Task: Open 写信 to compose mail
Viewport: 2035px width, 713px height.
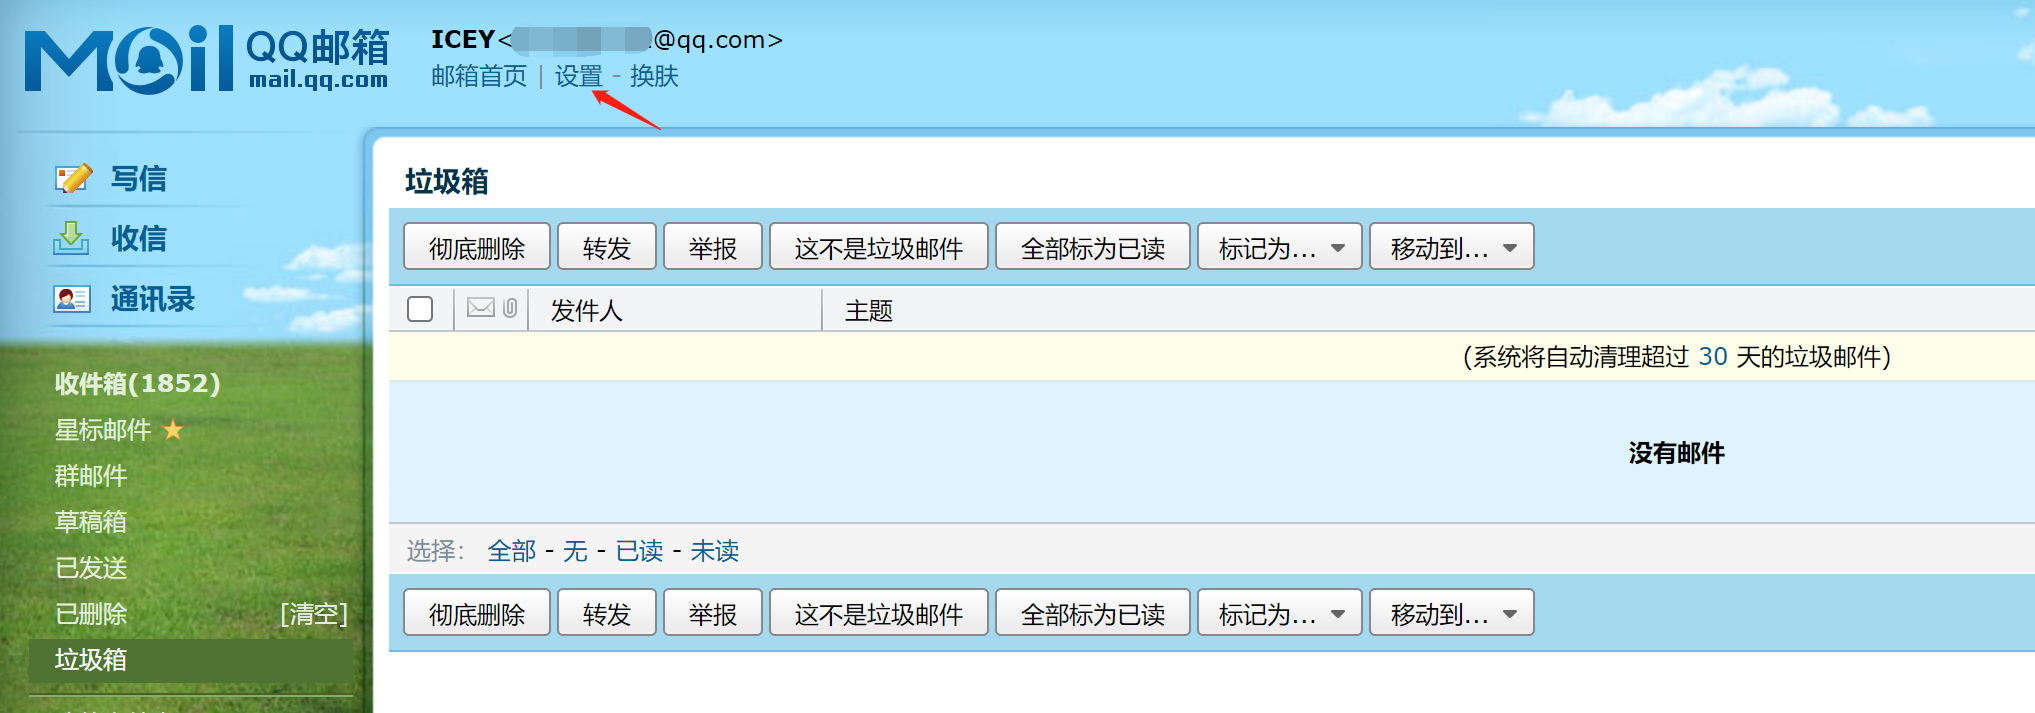Action: tap(139, 179)
